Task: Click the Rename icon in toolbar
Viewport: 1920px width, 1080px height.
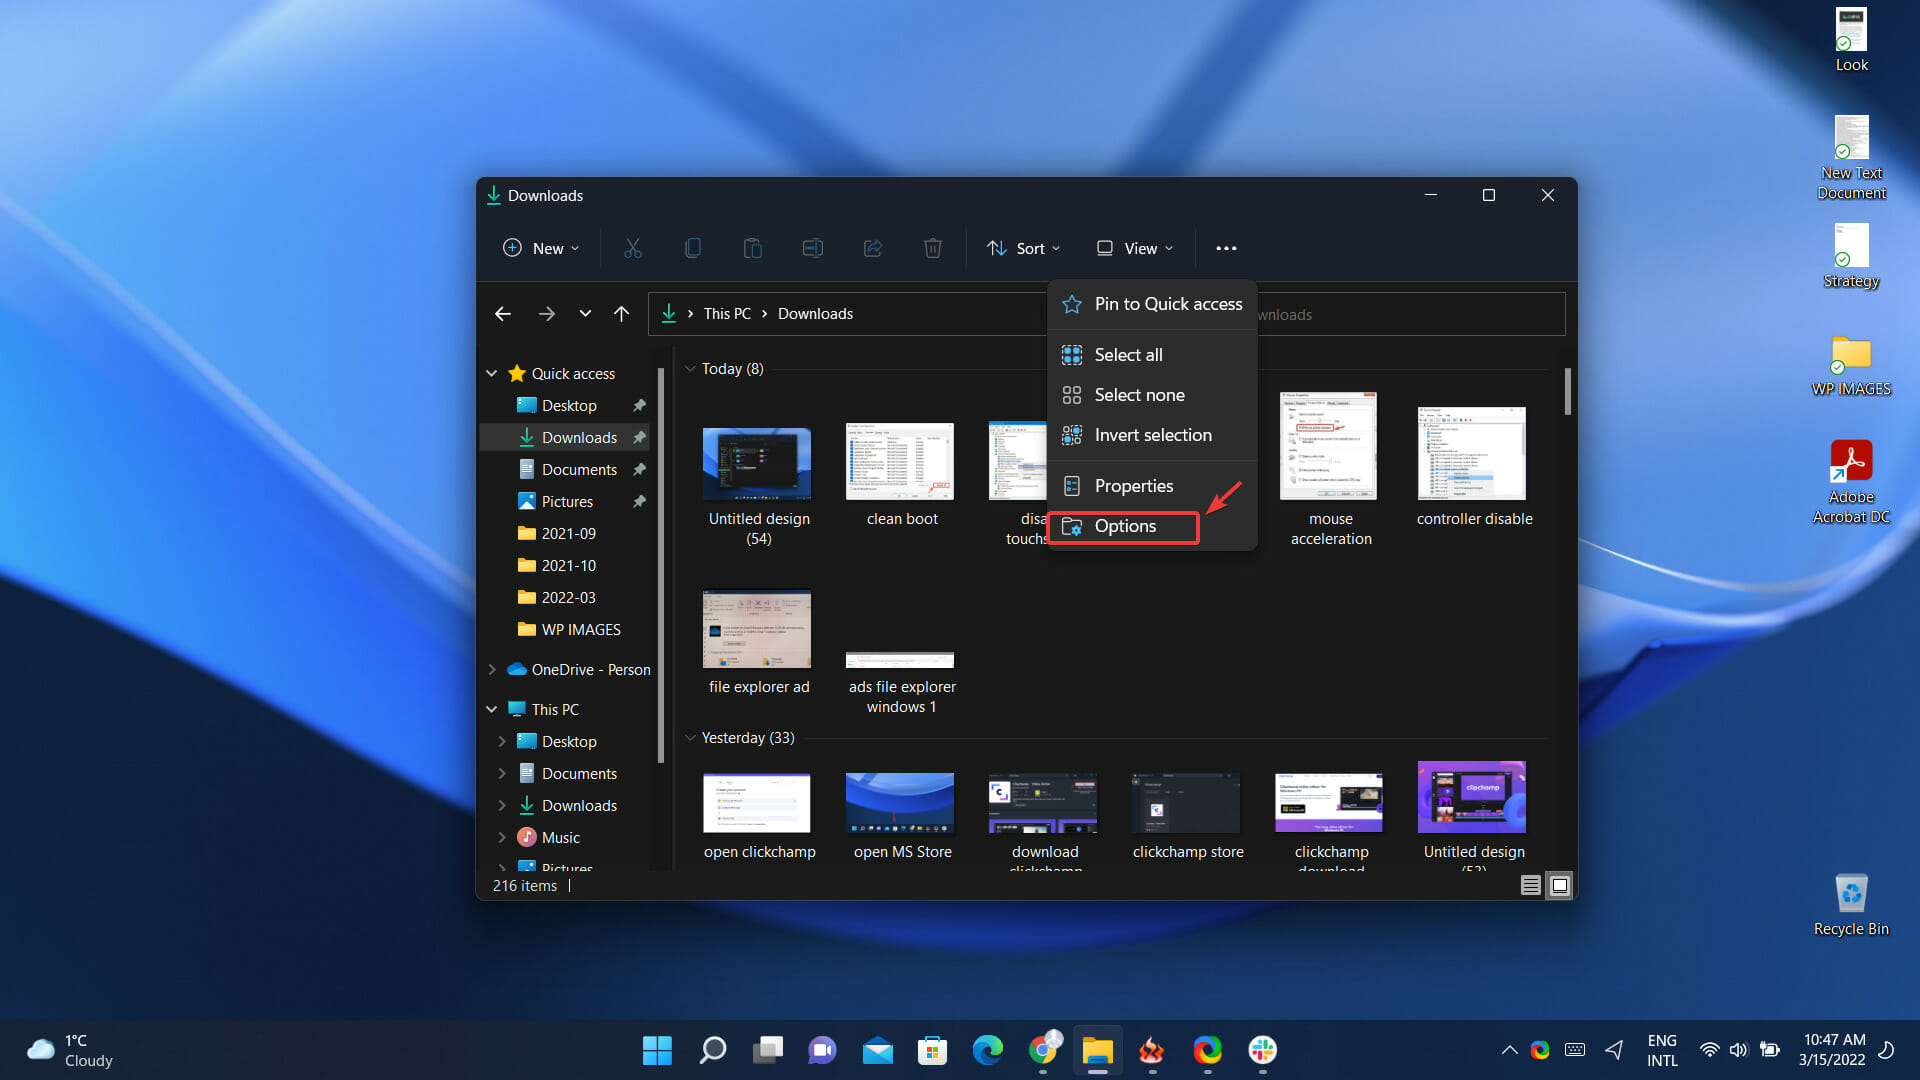Action: (x=812, y=248)
